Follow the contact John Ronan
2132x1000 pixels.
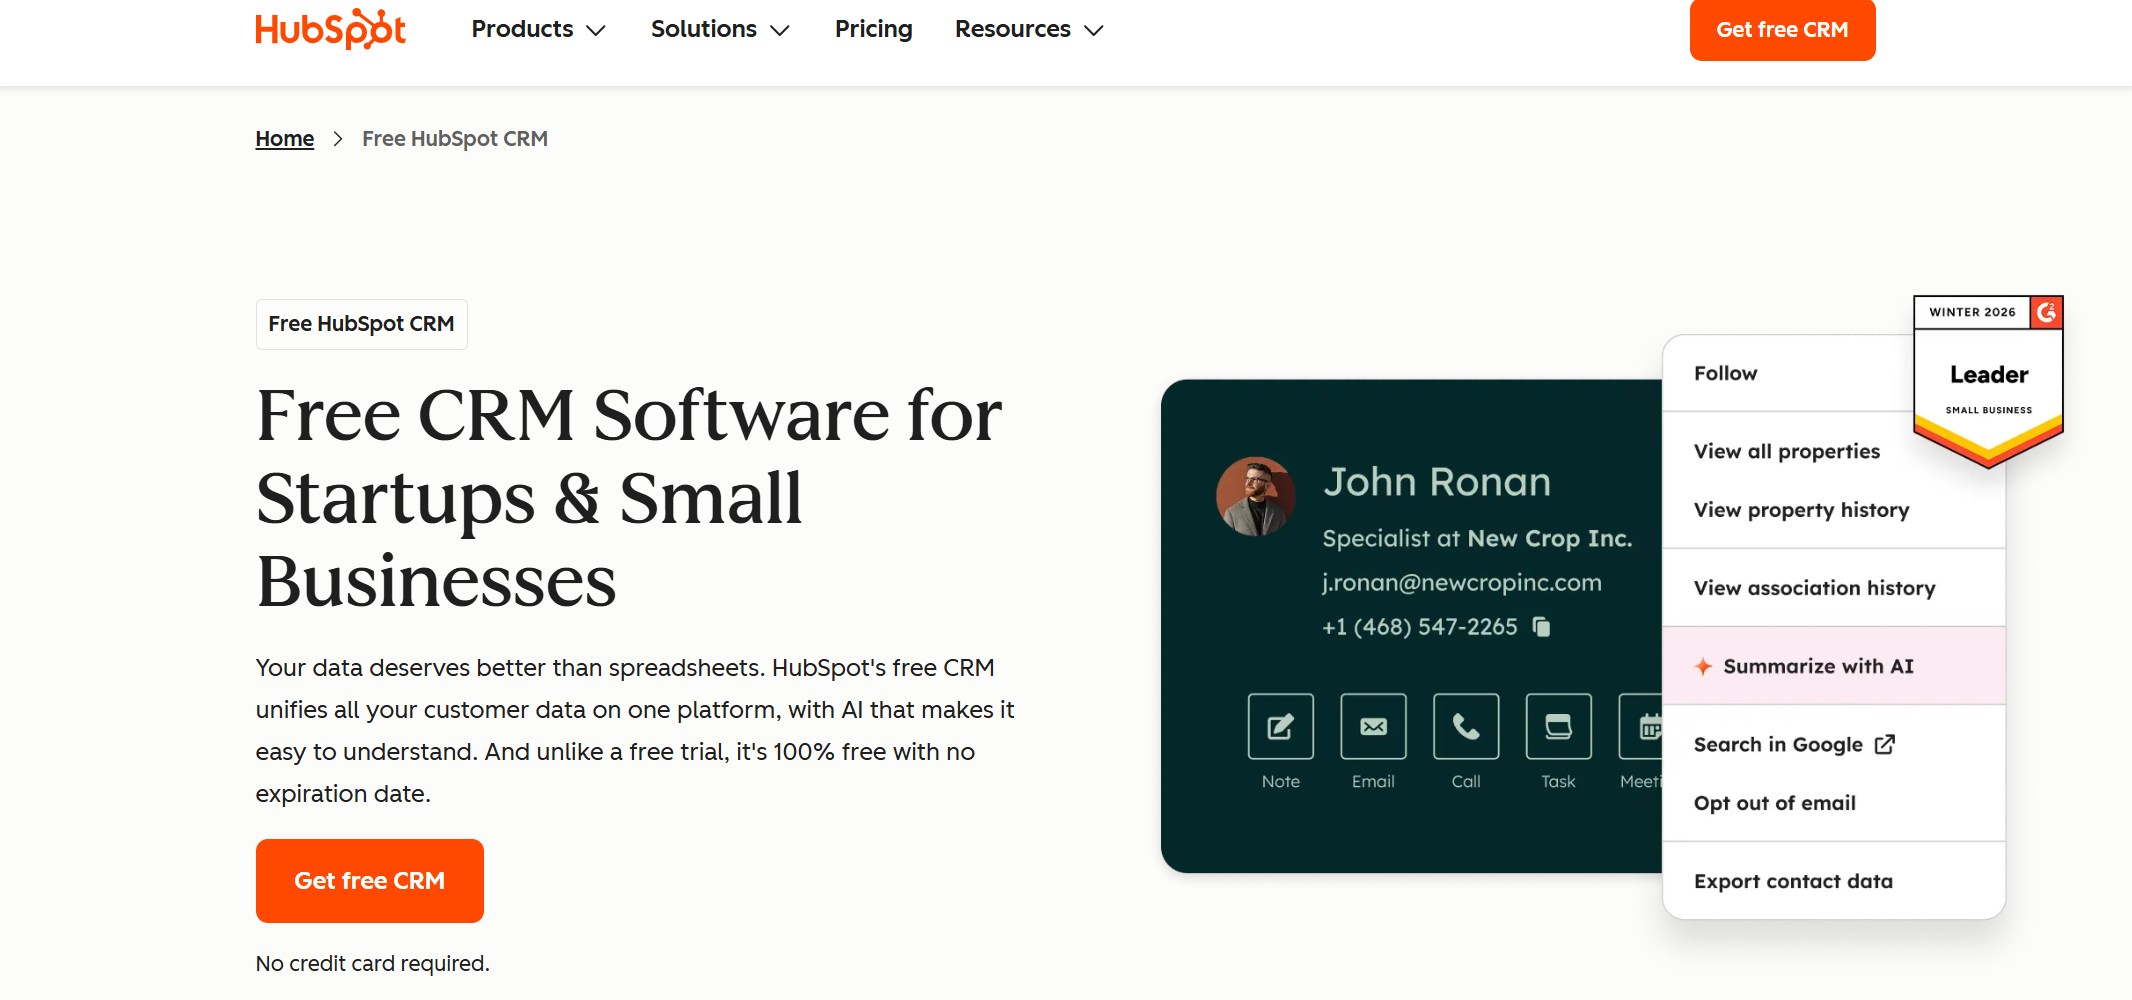click(1726, 373)
